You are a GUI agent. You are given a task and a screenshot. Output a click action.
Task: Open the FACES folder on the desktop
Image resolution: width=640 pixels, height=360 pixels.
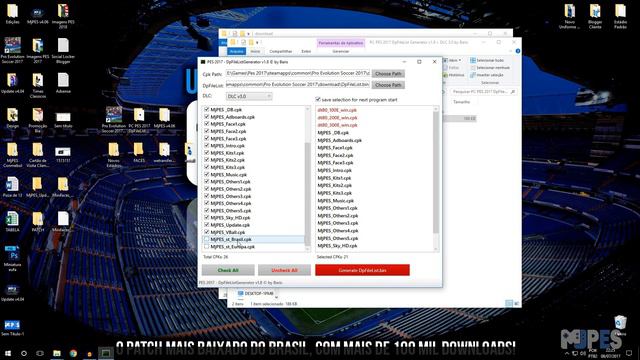[x=139, y=152]
